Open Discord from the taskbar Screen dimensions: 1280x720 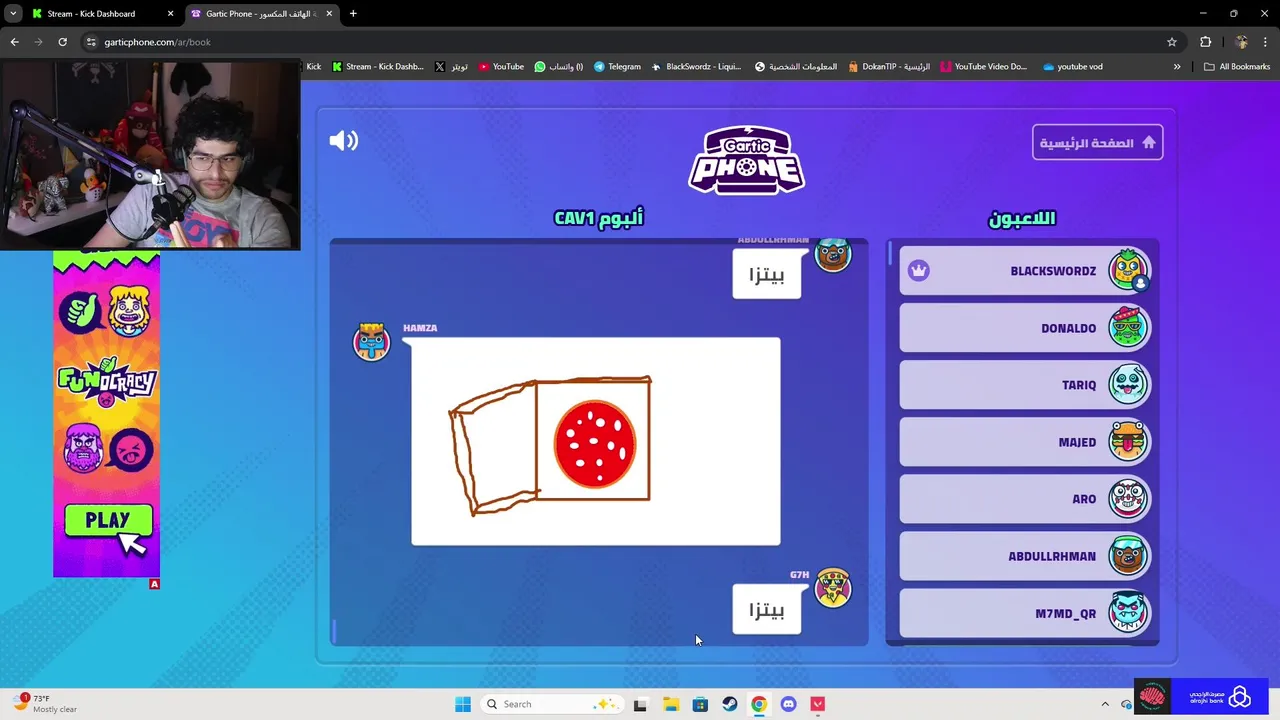click(788, 704)
